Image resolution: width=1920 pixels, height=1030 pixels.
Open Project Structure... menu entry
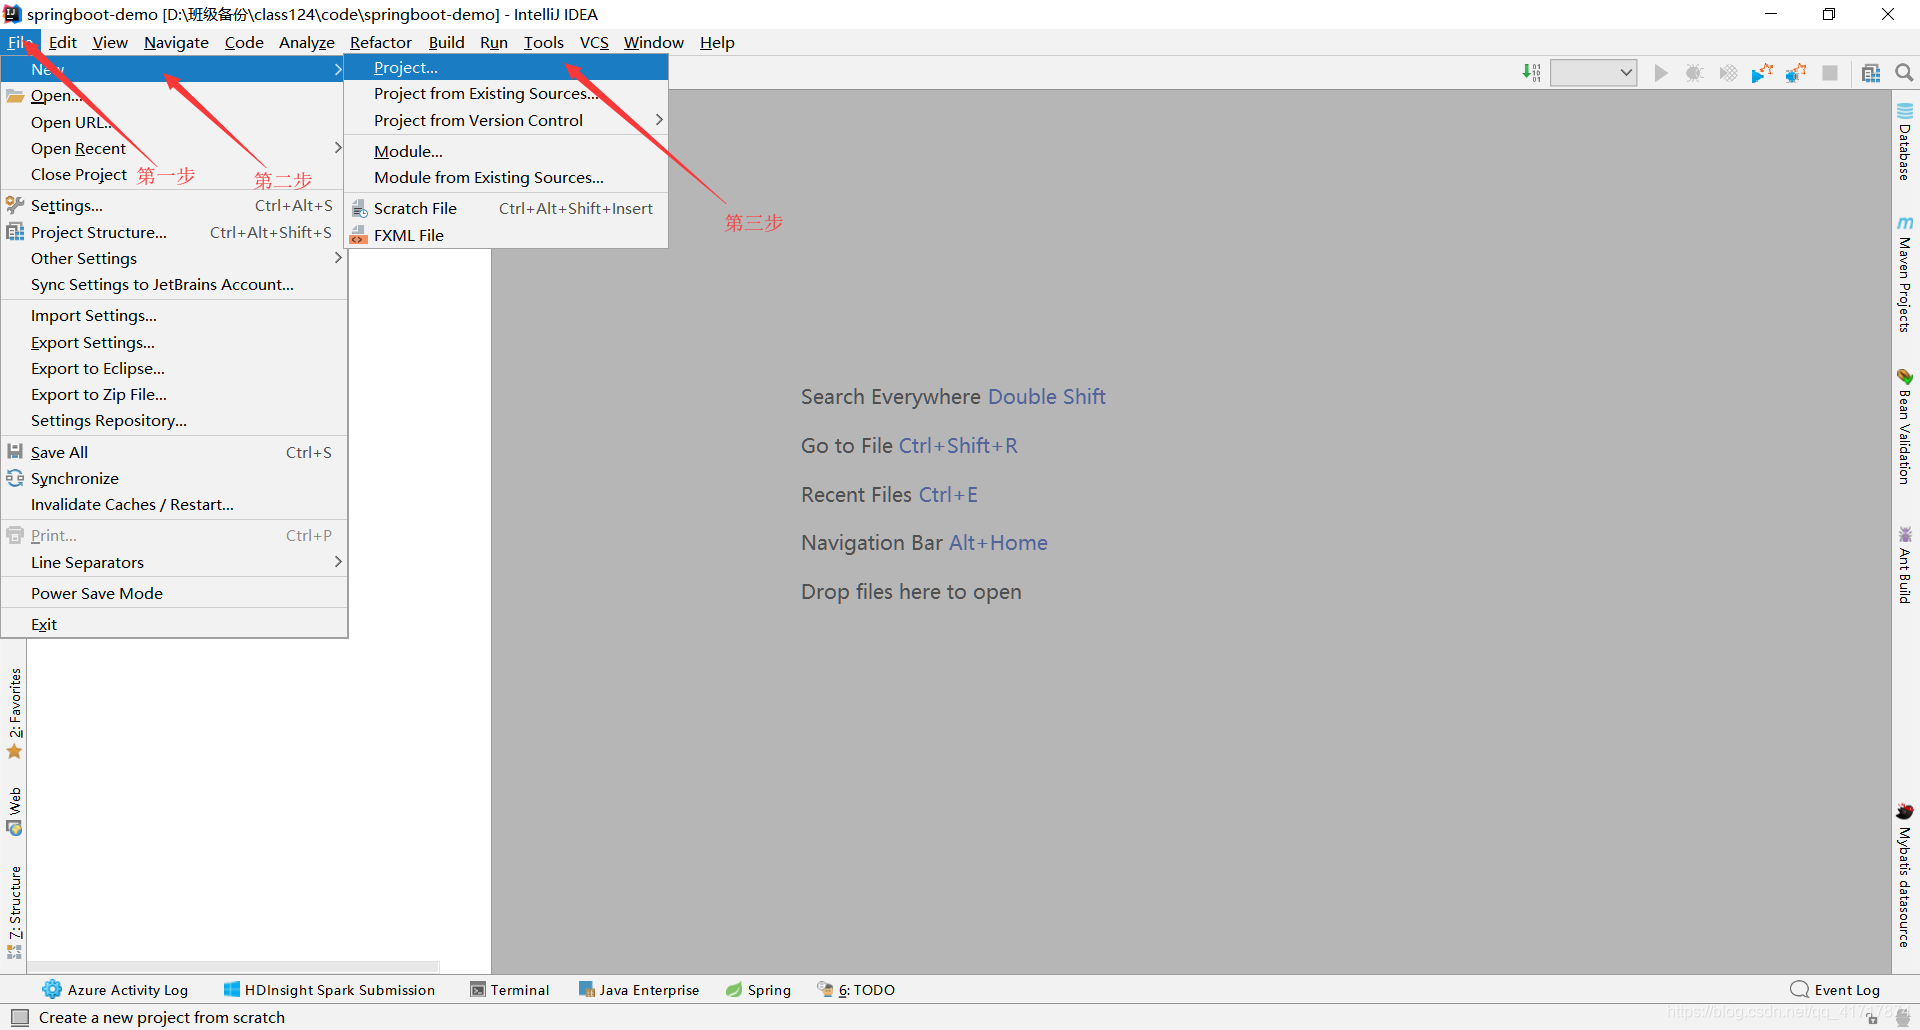(x=173, y=232)
